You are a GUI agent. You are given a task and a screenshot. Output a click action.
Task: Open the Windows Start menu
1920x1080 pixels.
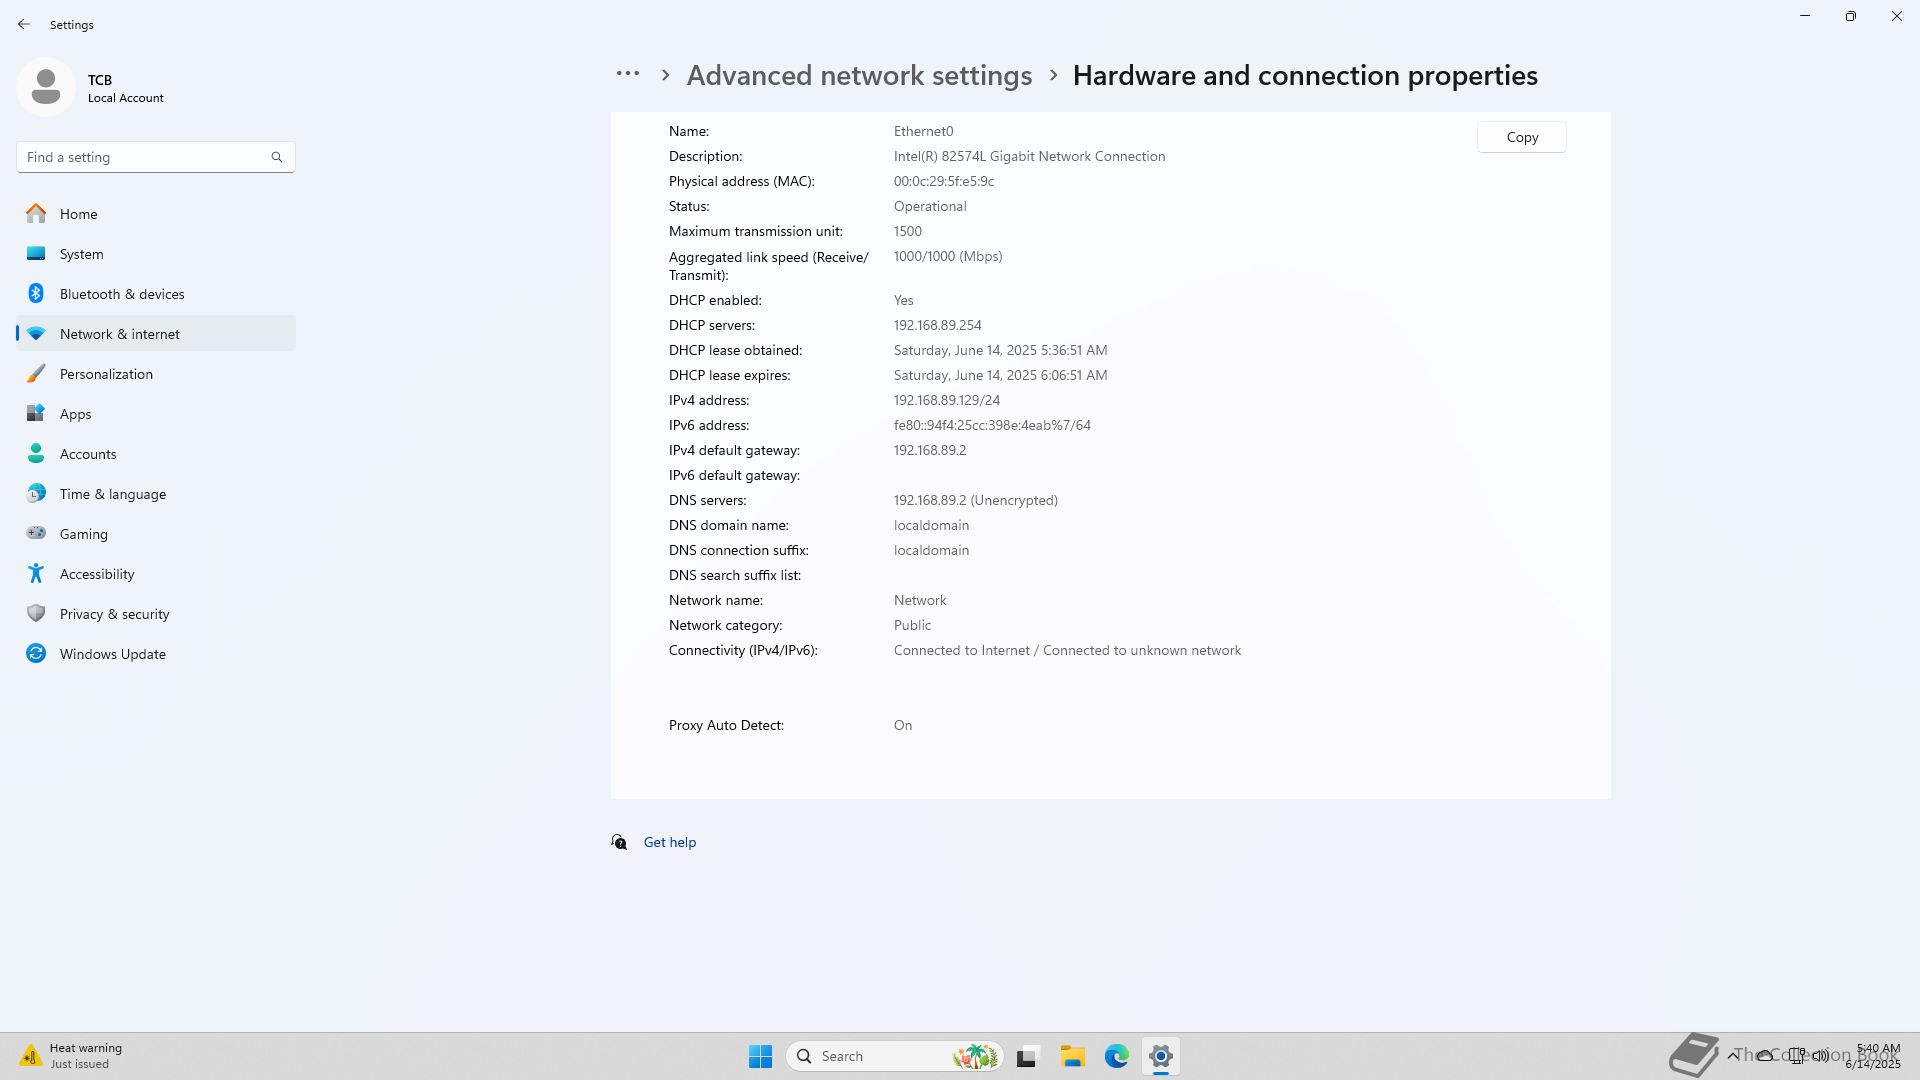point(760,1056)
